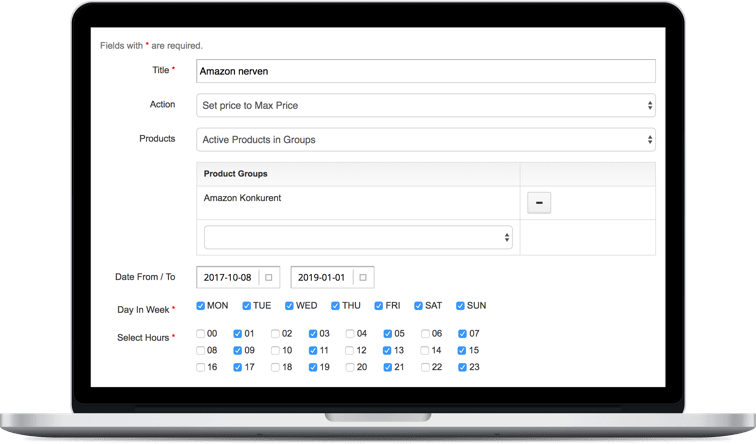Uncheck the TUE checkbox
Image resolution: width=756 pixels, height=444 pixels.
point(246,306)
